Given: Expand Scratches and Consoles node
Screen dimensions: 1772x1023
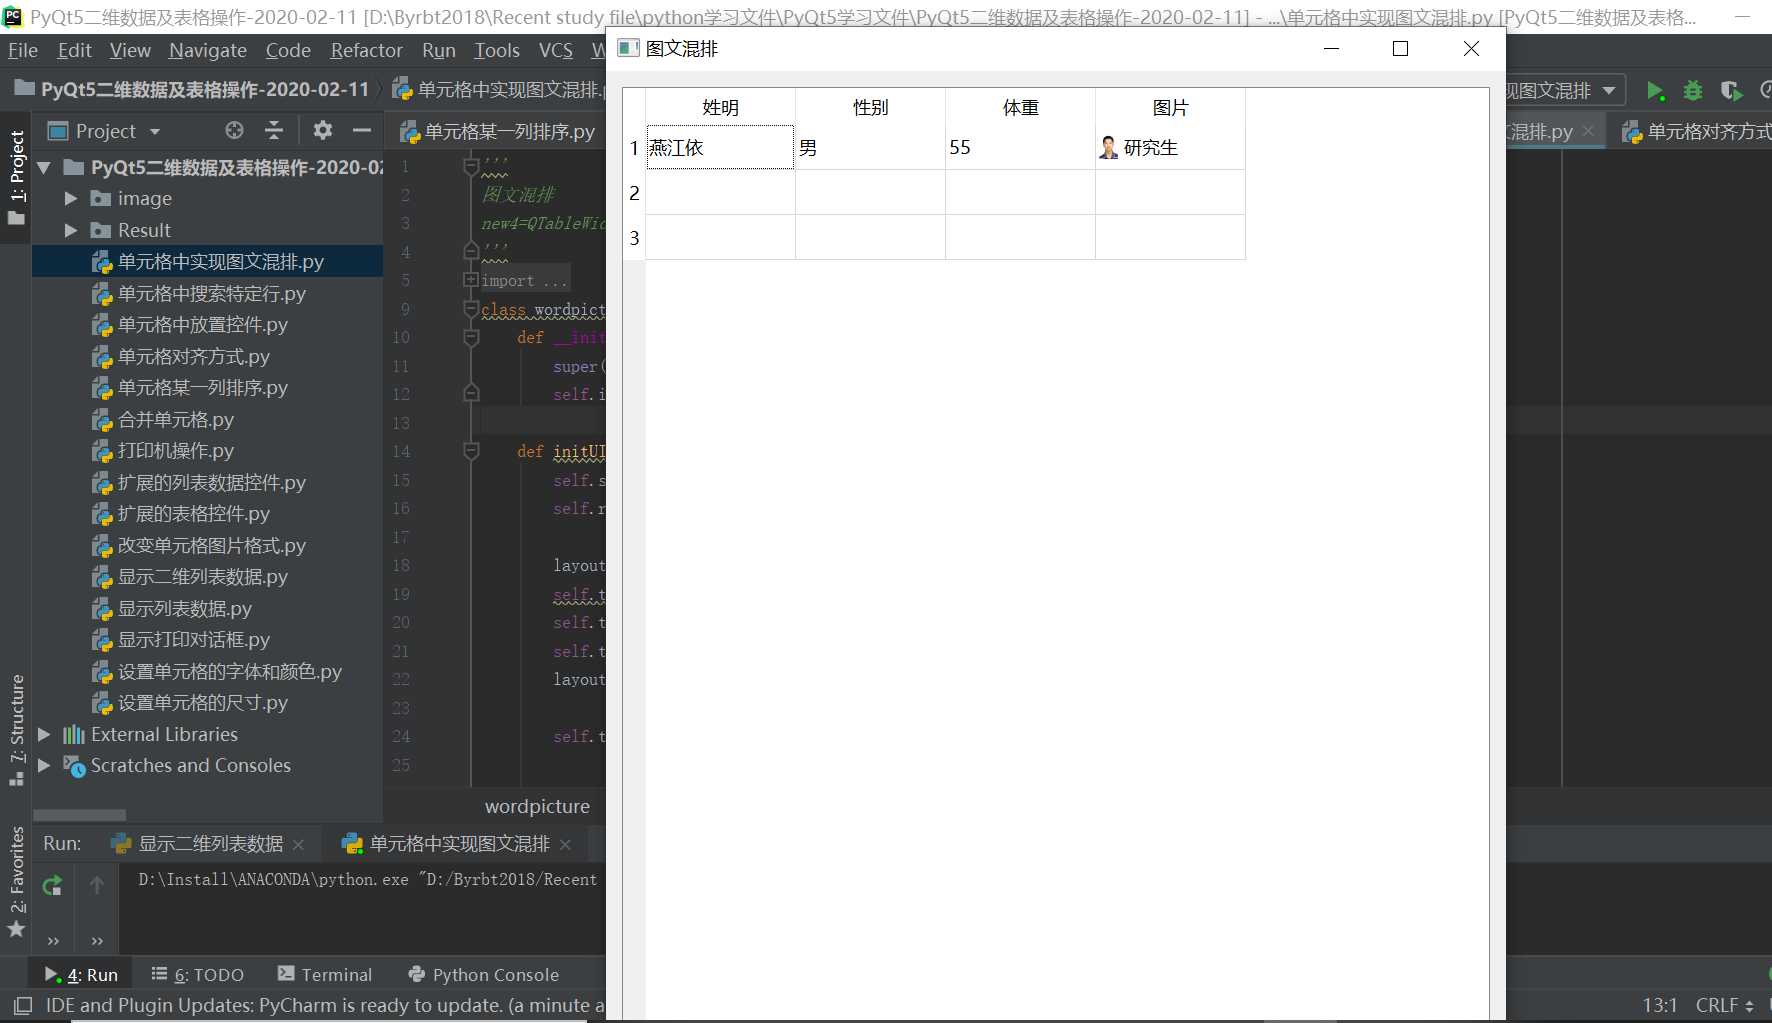Looking at the screenshot, I should [44, 765].
